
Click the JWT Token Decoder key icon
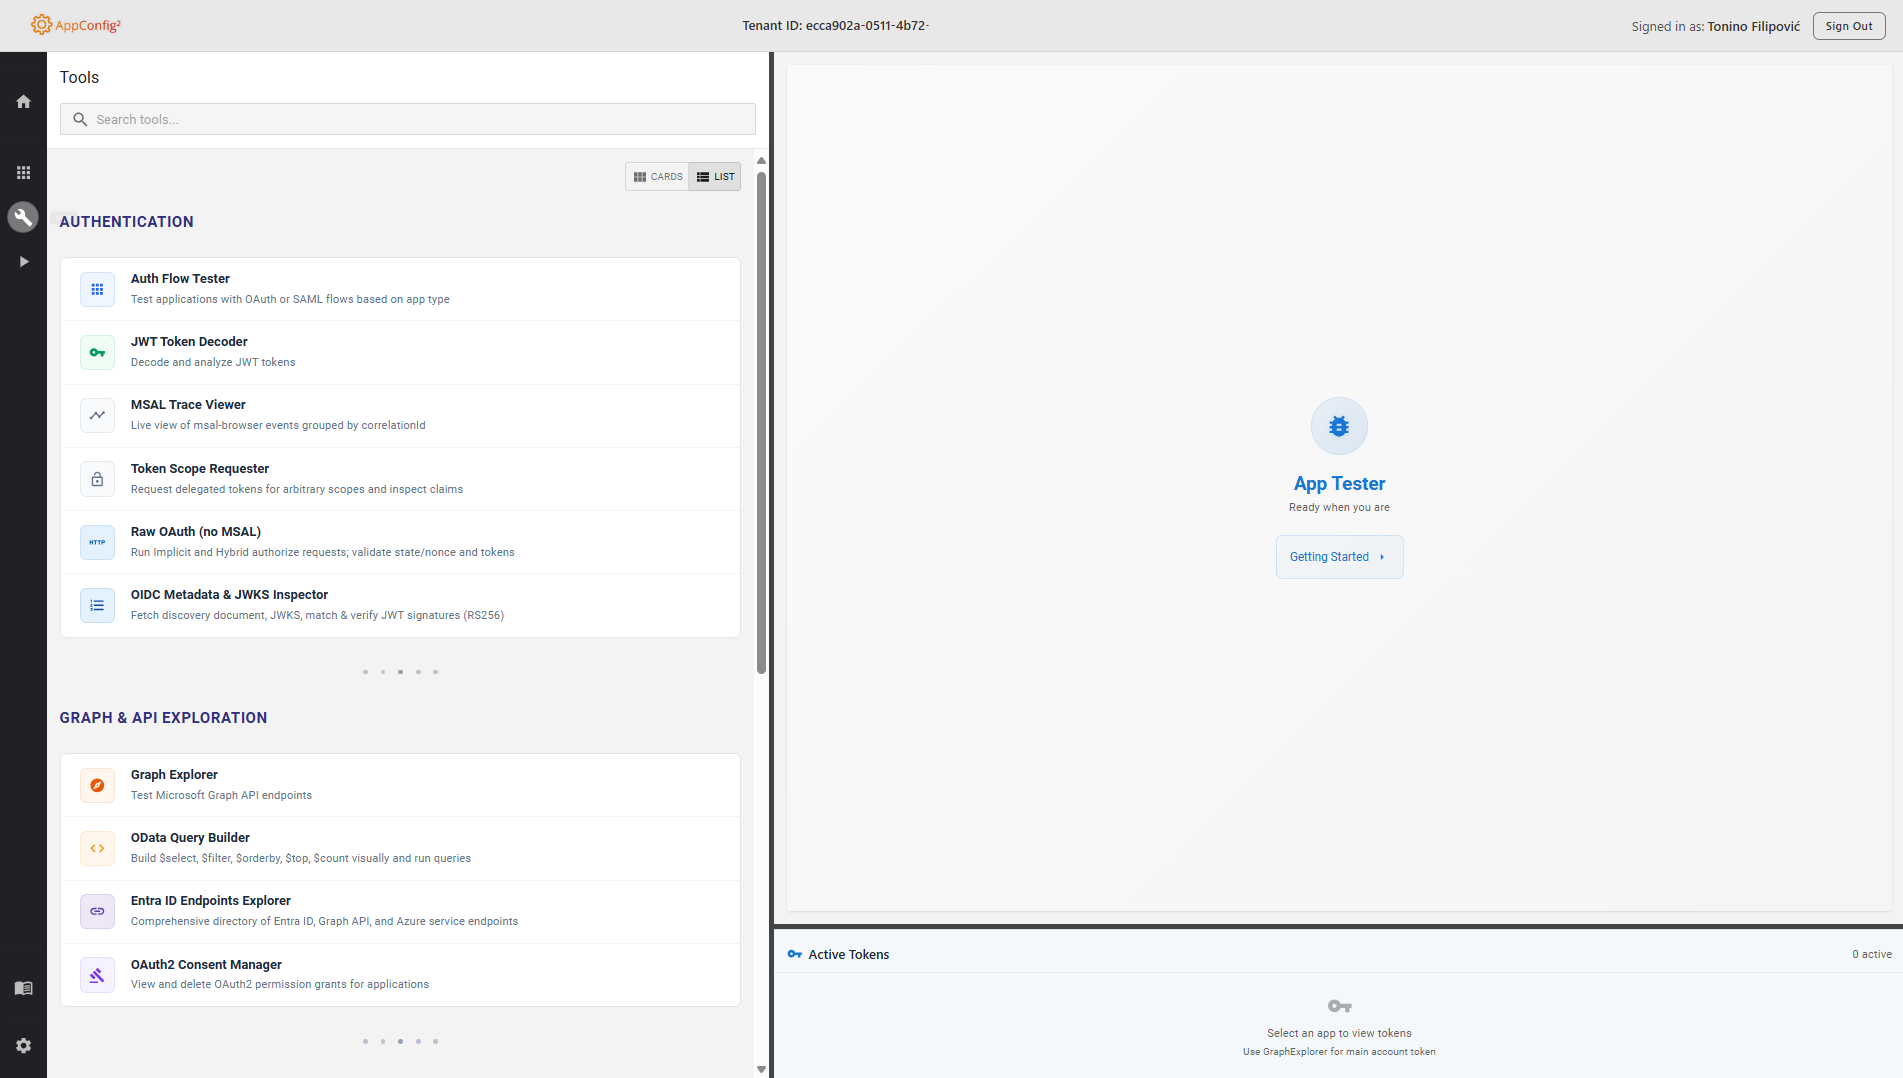click(97, 352)
